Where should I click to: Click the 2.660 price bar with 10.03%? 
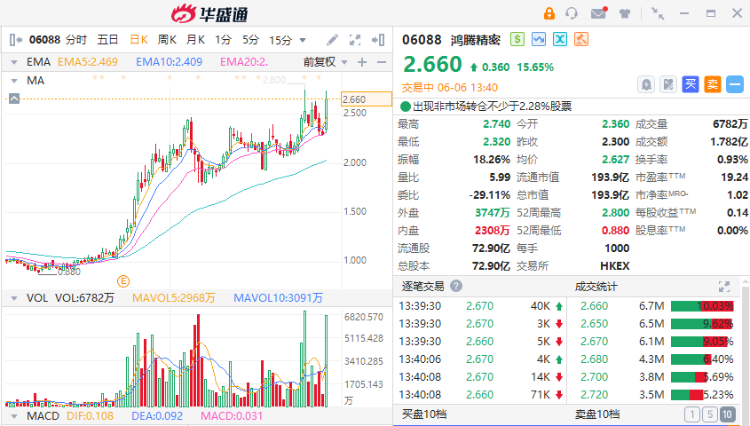pyautogui.click(x=702, y=306)
